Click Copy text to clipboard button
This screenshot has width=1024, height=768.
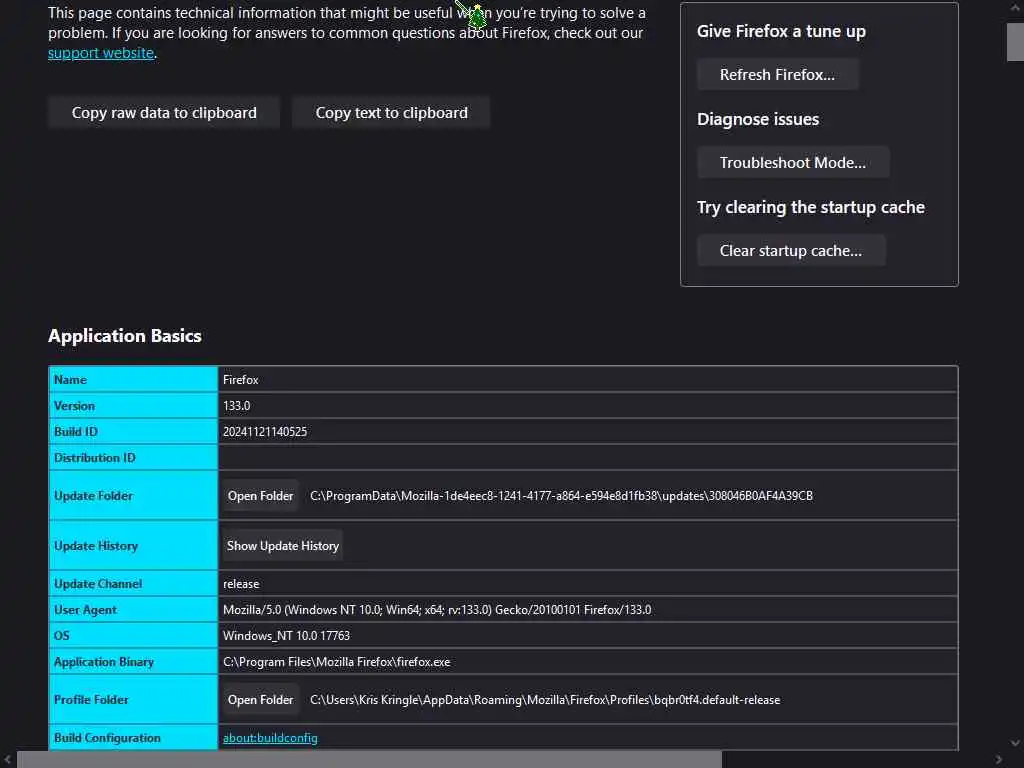point(391,112)
